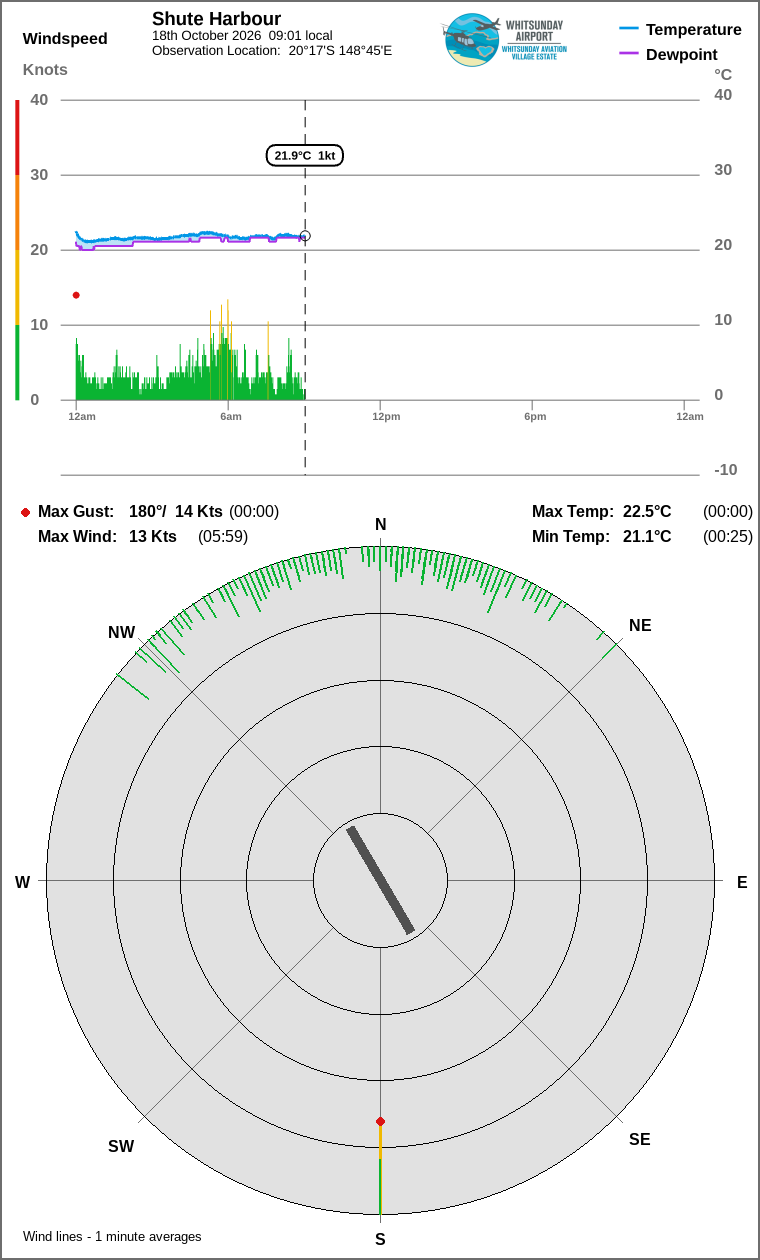The height and width of the screenshot is (1260, 760).
Task: Click the 40 knots axis label
Action: (x=39, y=100)
